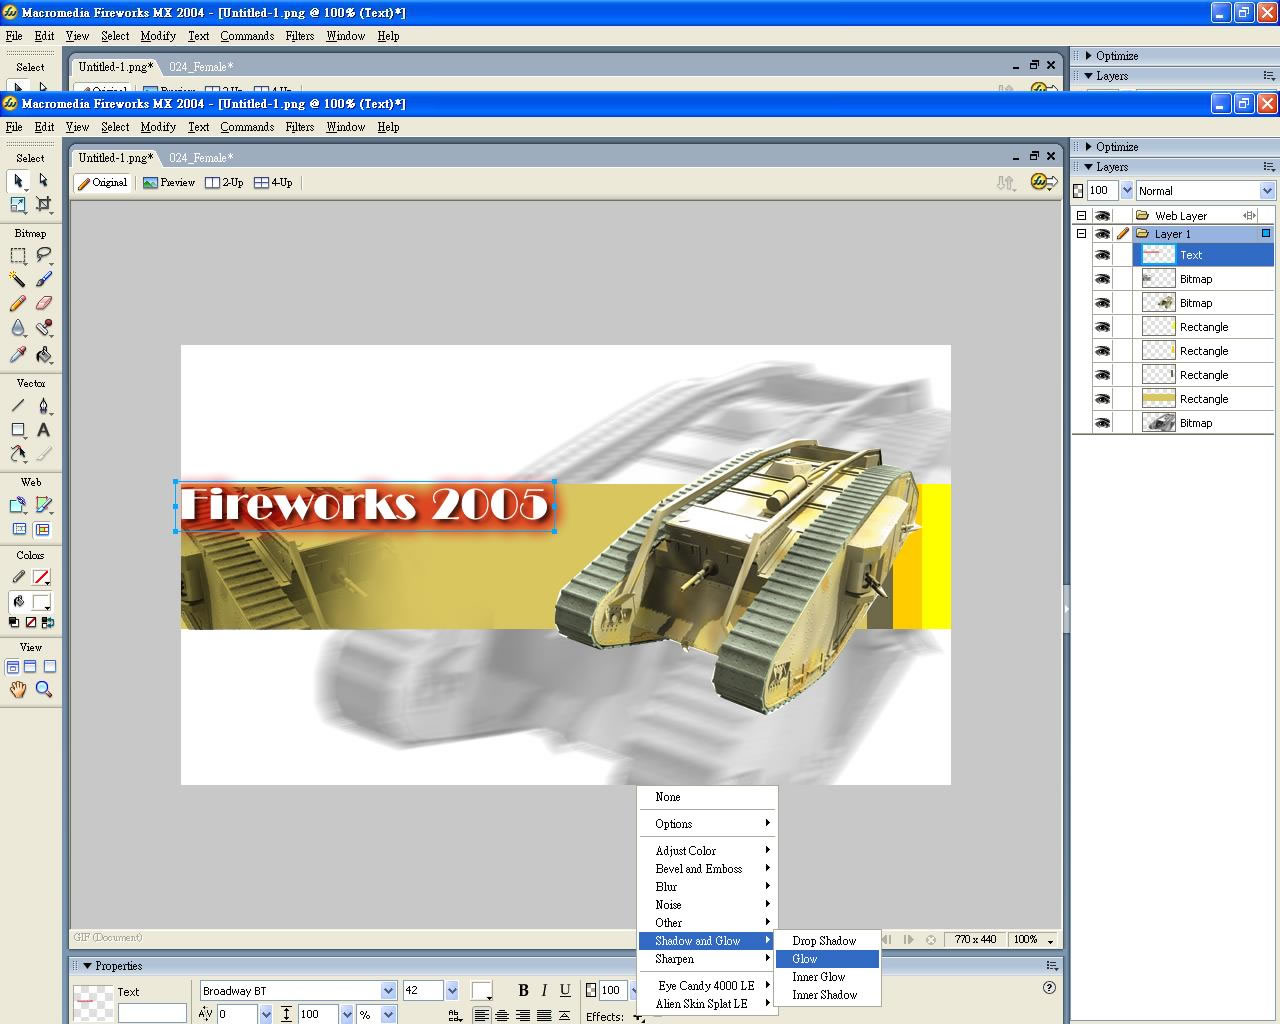Click the Text object name input field
Screen dimensions: 1280x1024
[x=152, y=1013]
